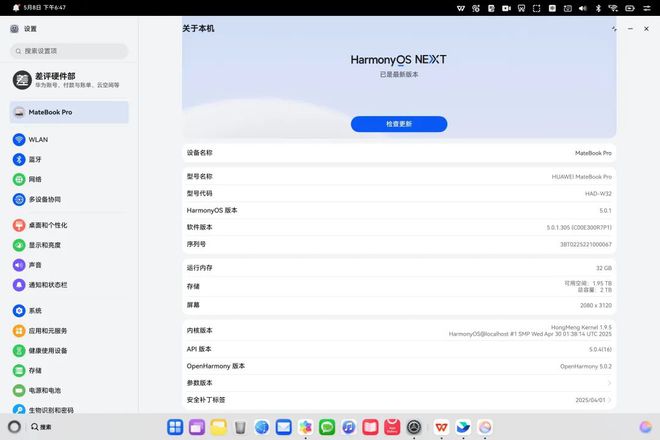Image resolution: width=660 pixels, height=440 pixels.
Task: Open 通知和状态栏 notifications icon
Action: 19,285
